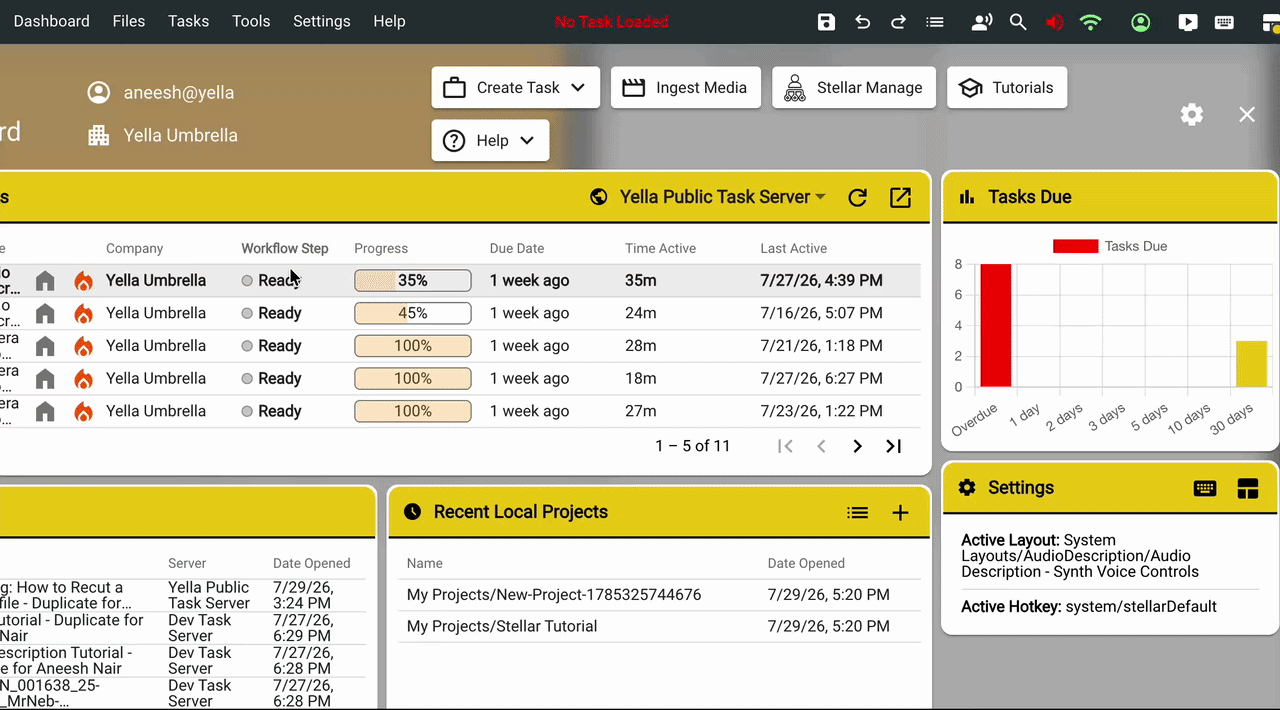Open the Files menu
Viewport: 1280px width, 710px height.
(128, 21)
